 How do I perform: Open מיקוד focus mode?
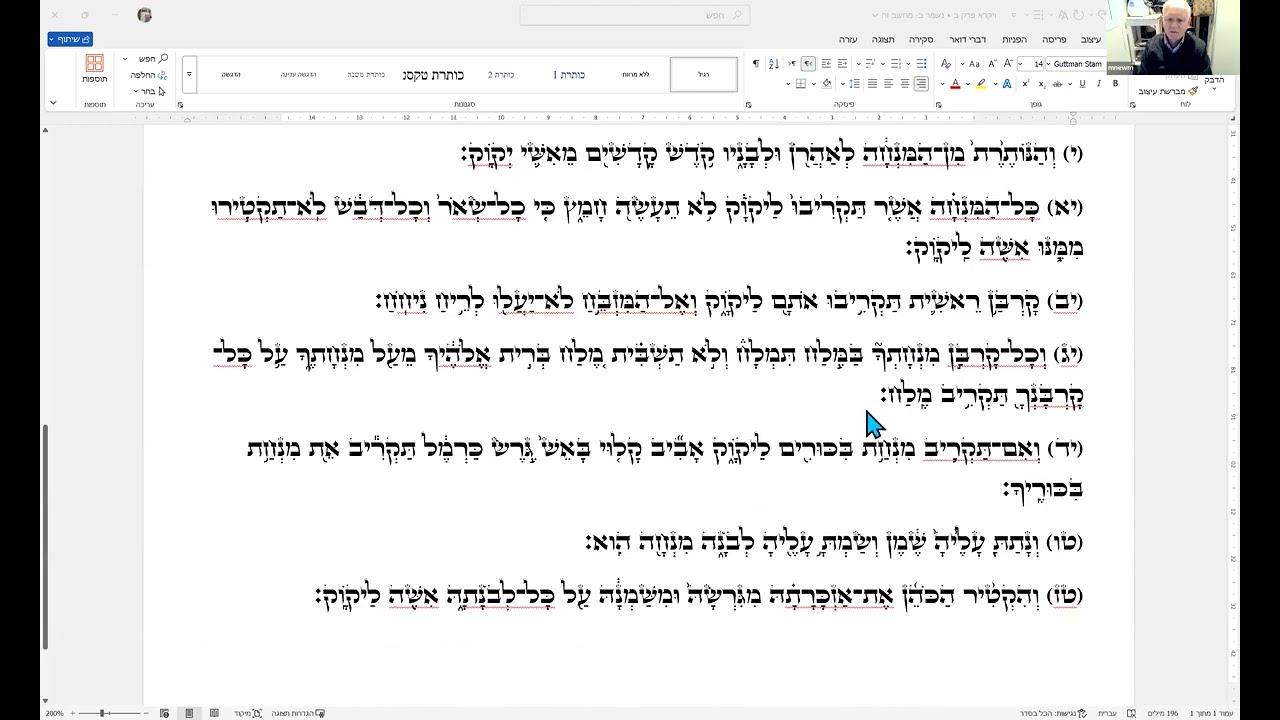[247, 713]
